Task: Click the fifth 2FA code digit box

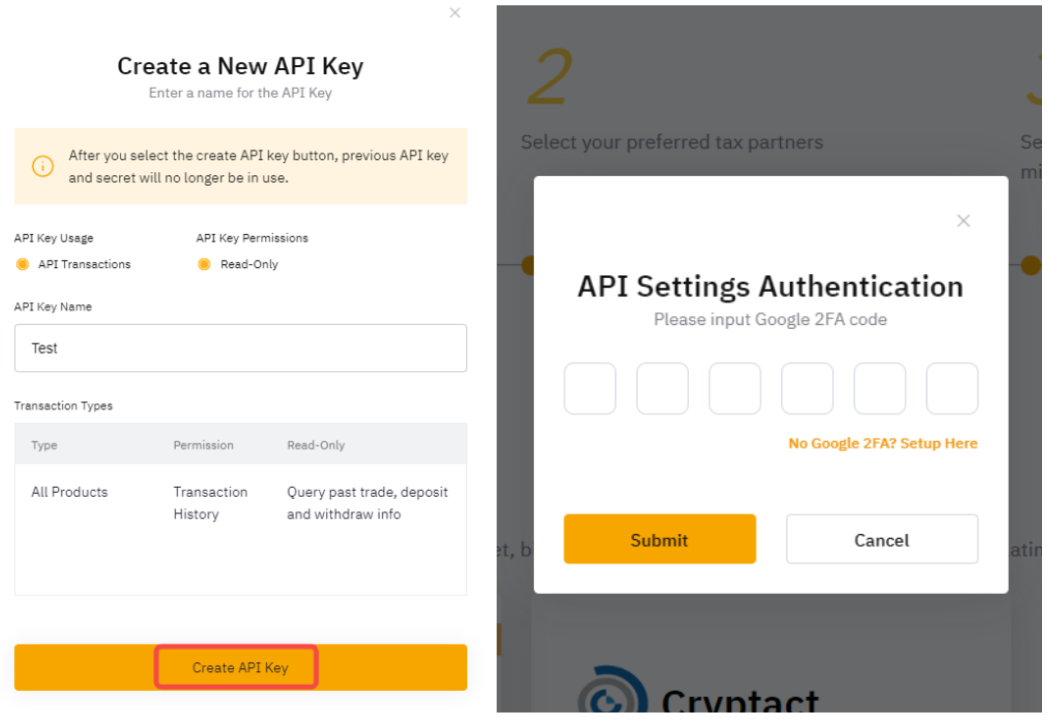Action: pyautogui.click(x=879, y=388)
